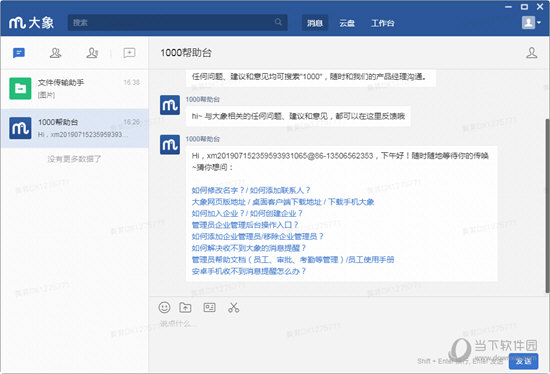Viewport: 550px width, 374px height.
Task: Click the user avatar in header
Action: coord(528,23)
